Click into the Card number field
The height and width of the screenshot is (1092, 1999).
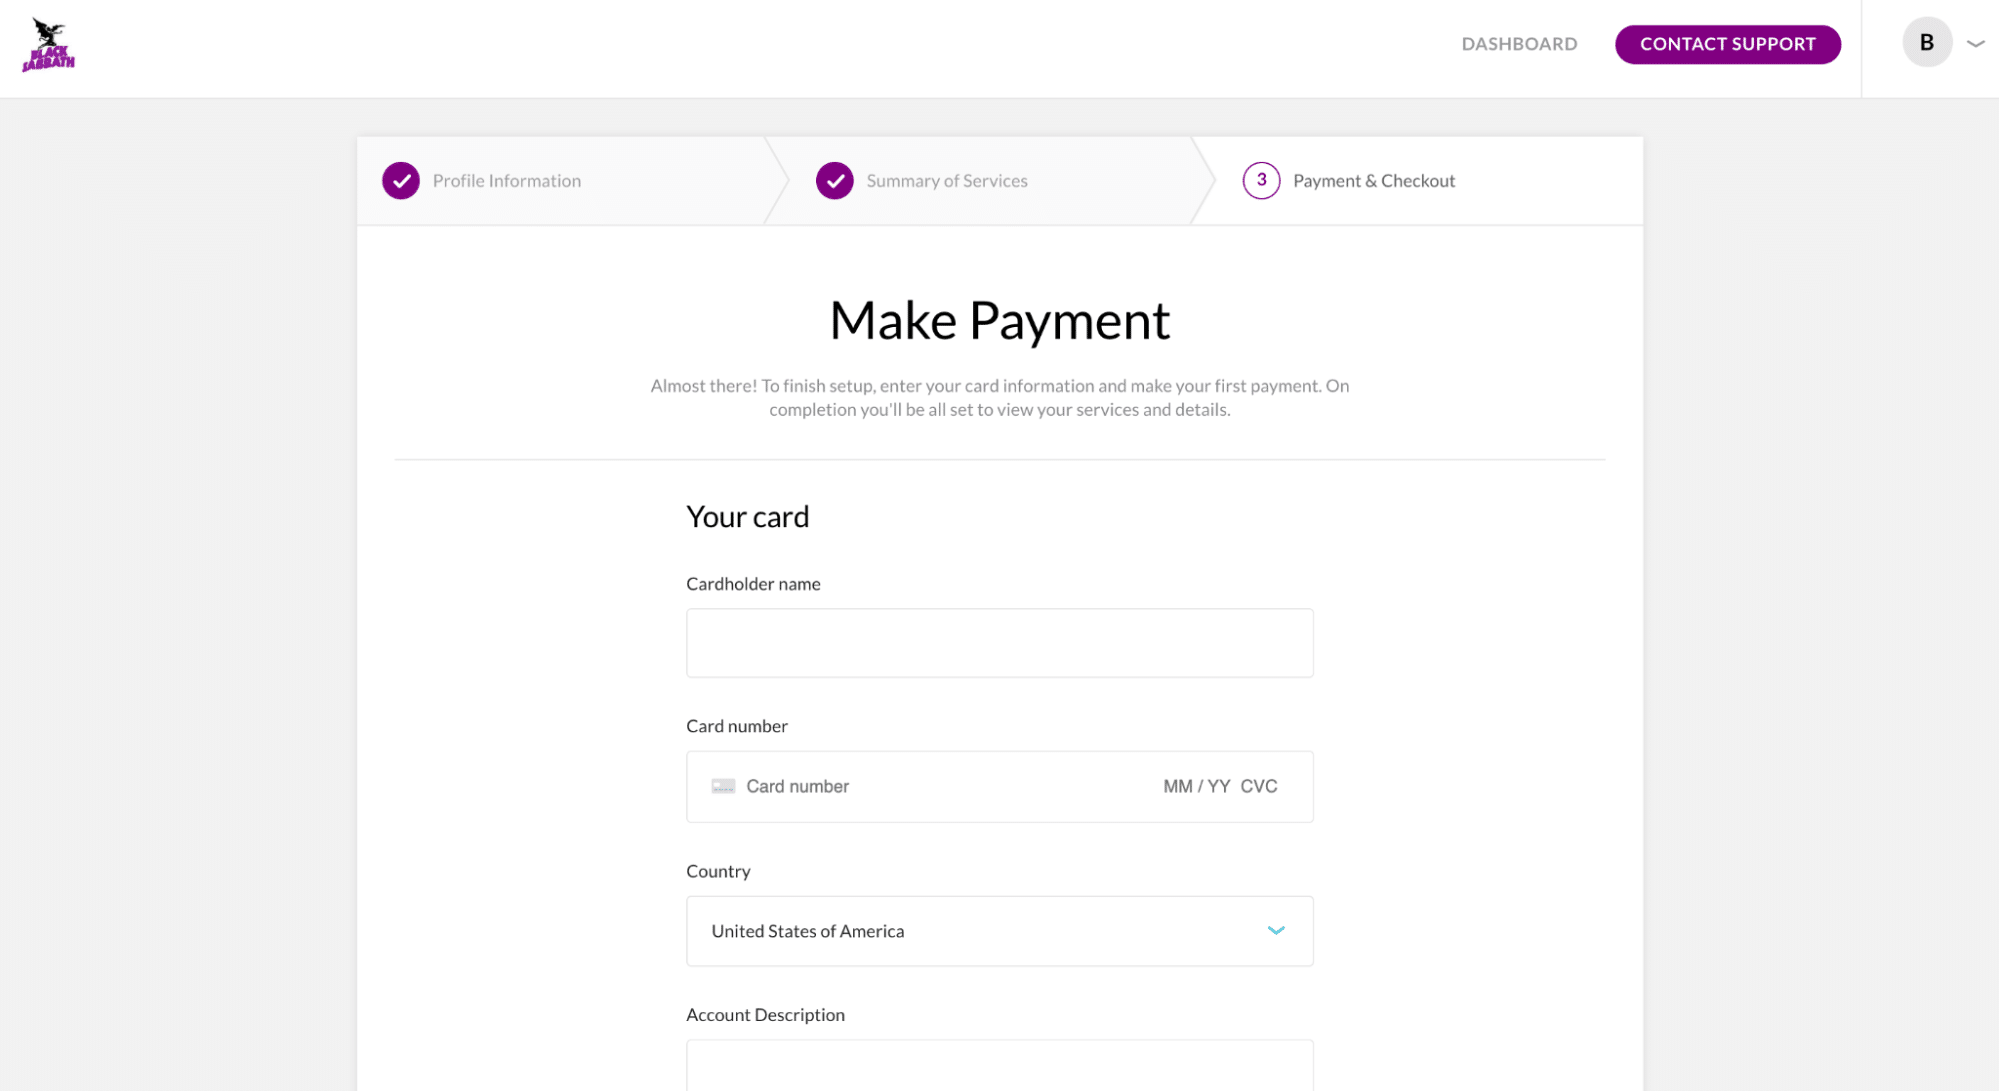pos(940,787)
